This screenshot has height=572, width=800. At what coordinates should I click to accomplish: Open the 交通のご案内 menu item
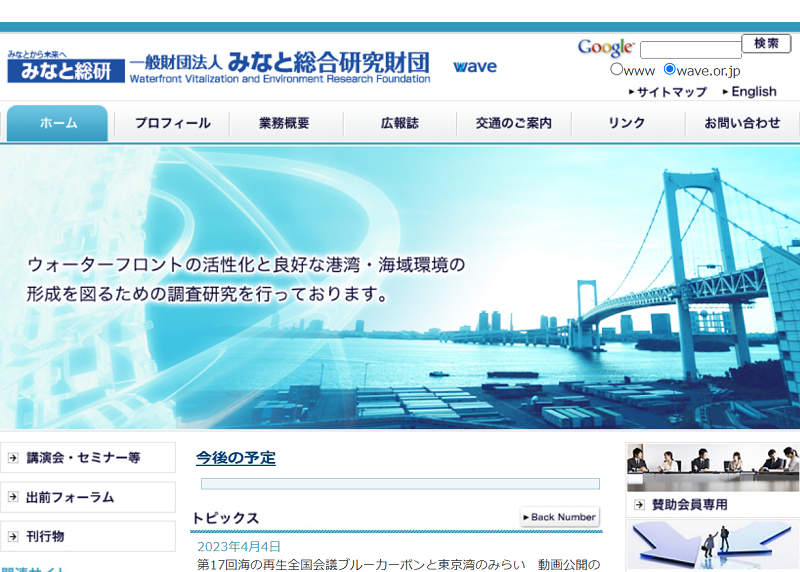pyautogui.click(x=513, y=124)
